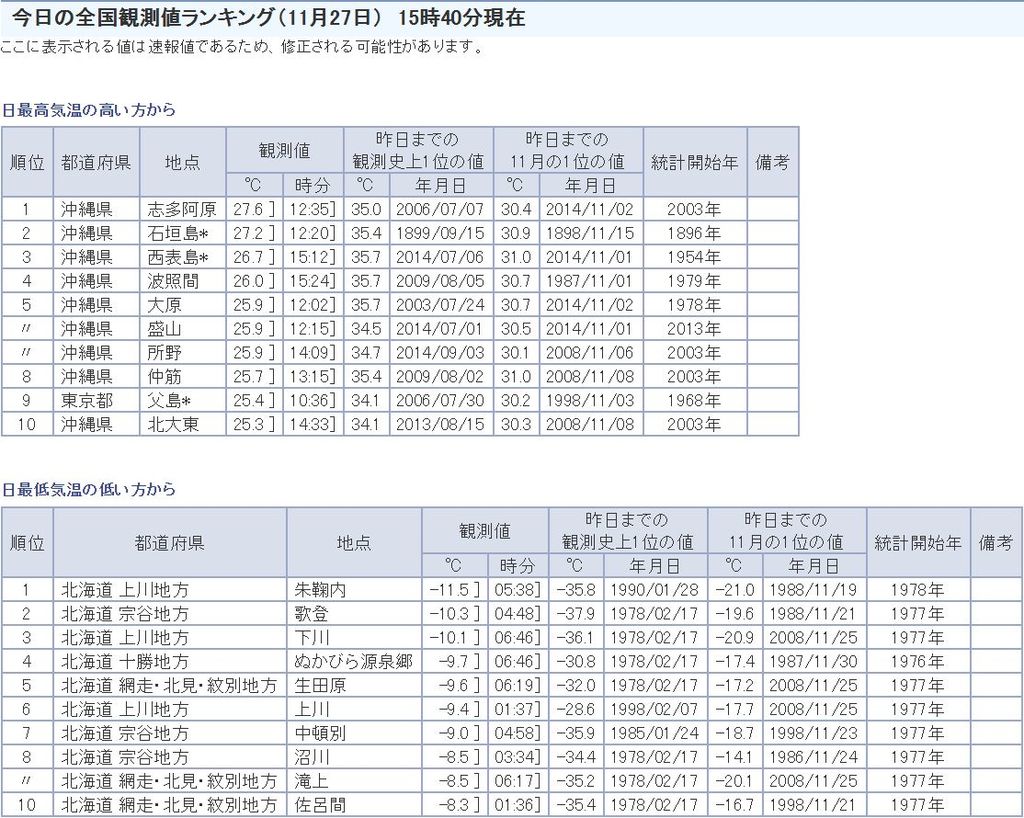Click the ぬかびら源泉郷 station cell

[x=354, y=661]
